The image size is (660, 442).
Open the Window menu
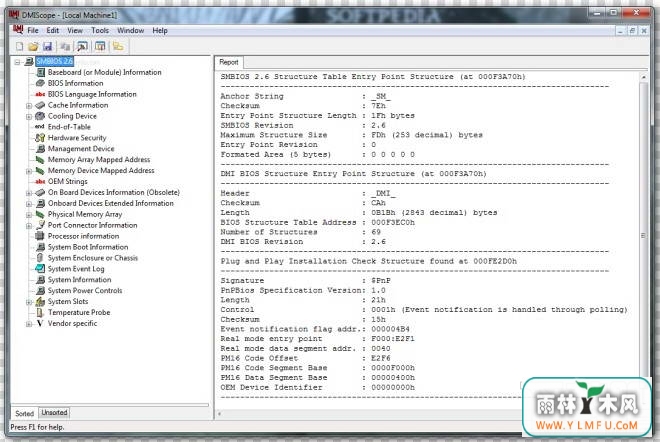[130, 30]
